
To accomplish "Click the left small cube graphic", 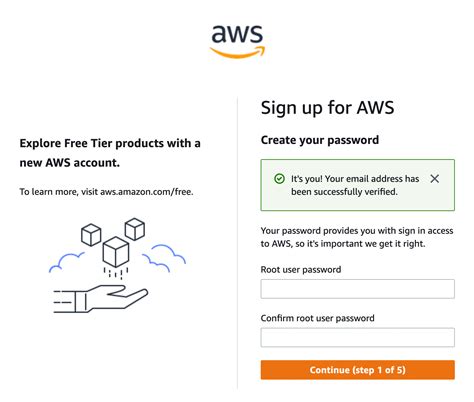I will point(91,235).
